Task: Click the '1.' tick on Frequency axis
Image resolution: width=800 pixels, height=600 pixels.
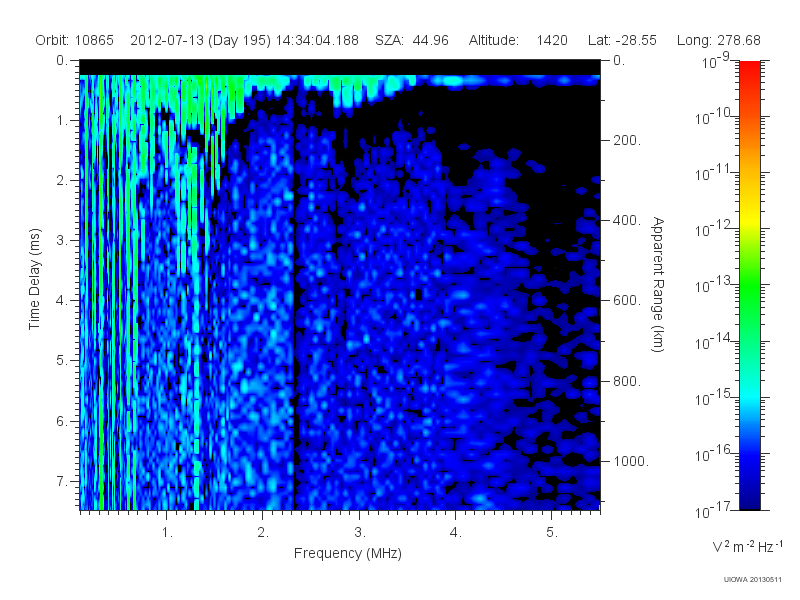Action: [167, 533]
